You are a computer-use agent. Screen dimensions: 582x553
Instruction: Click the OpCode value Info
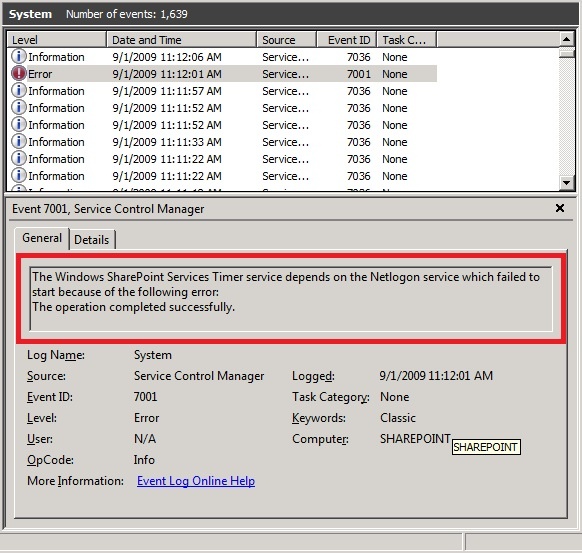[144, 459]
